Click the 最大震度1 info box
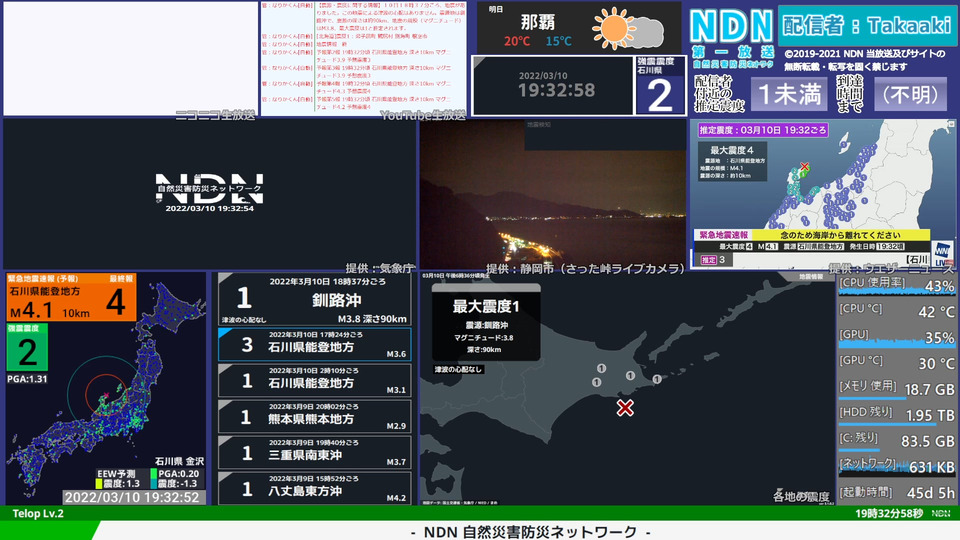 click(x=486, y=323)
